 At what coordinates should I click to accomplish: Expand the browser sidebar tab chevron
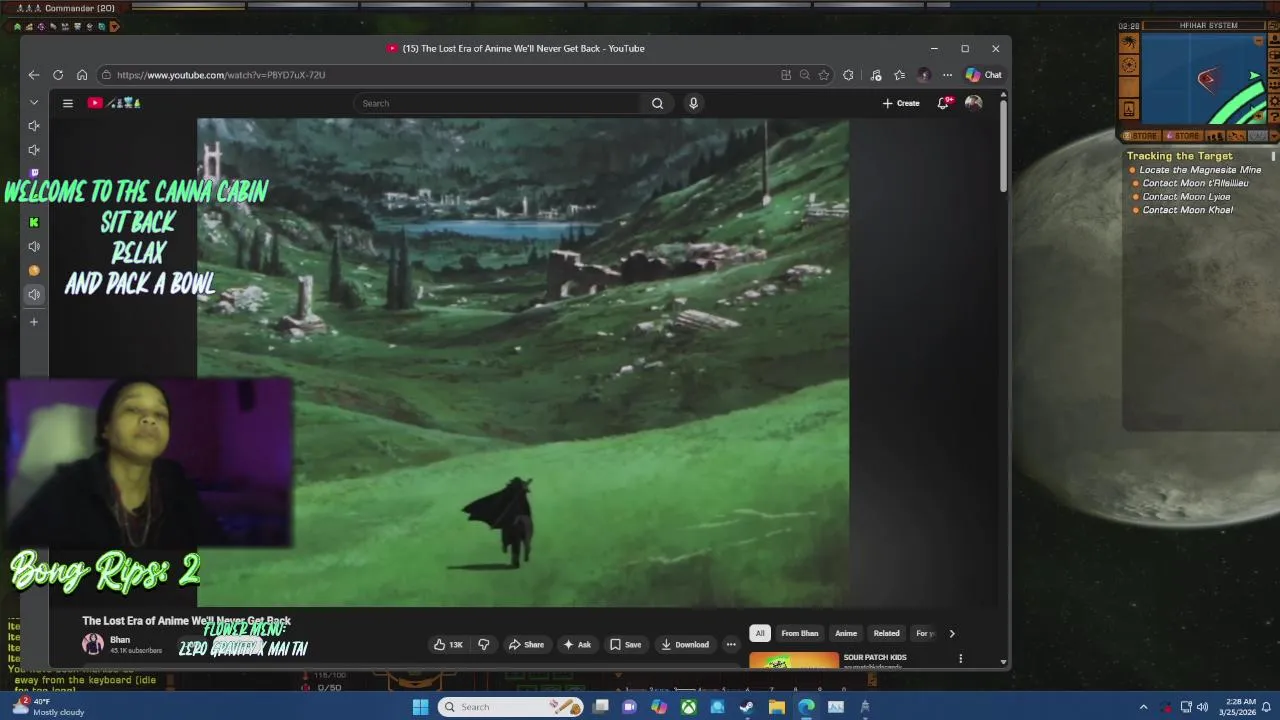34,102
